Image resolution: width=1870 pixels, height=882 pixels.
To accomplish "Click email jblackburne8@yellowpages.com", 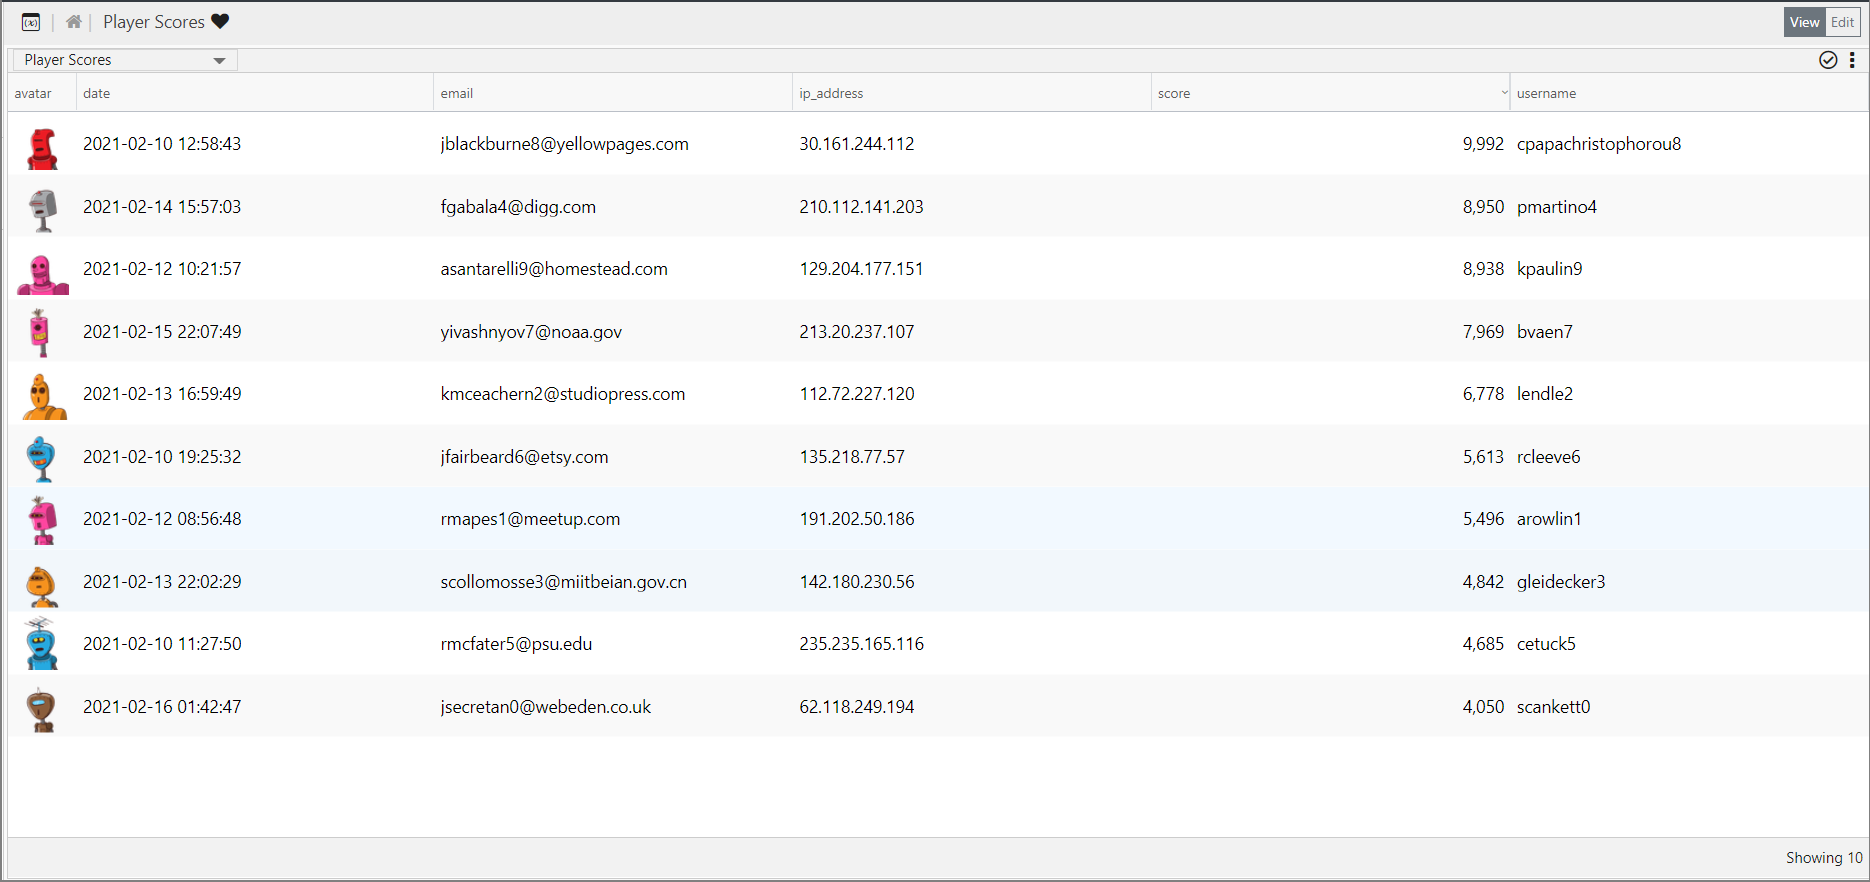I will pos(564,144).
